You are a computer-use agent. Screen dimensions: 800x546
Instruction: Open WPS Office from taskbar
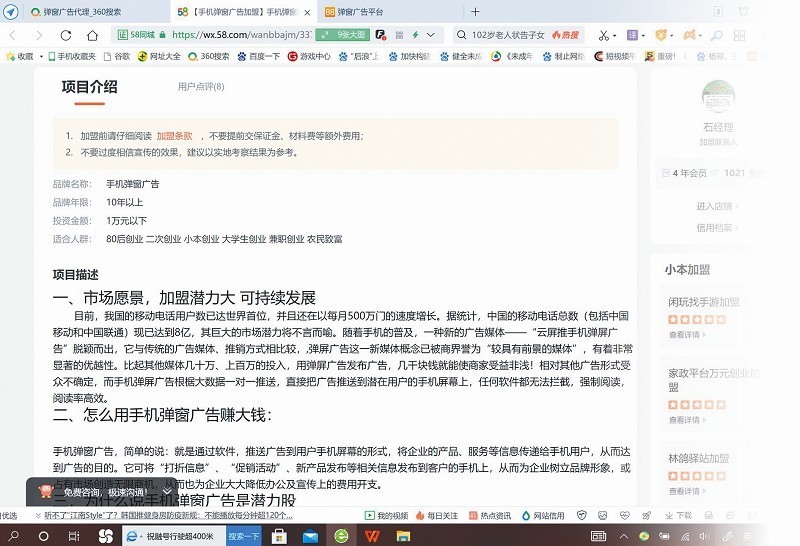click(372, 536)
